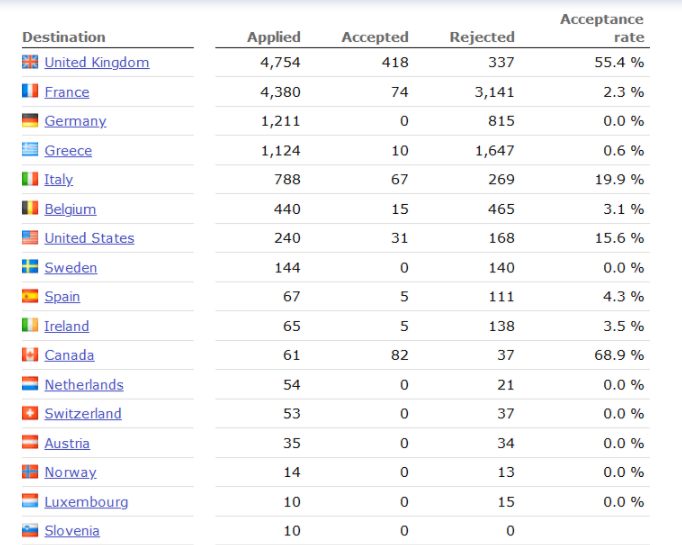The image size is (682, 545).
Task: Click the Greece flag icon
Action: point(30,150)
